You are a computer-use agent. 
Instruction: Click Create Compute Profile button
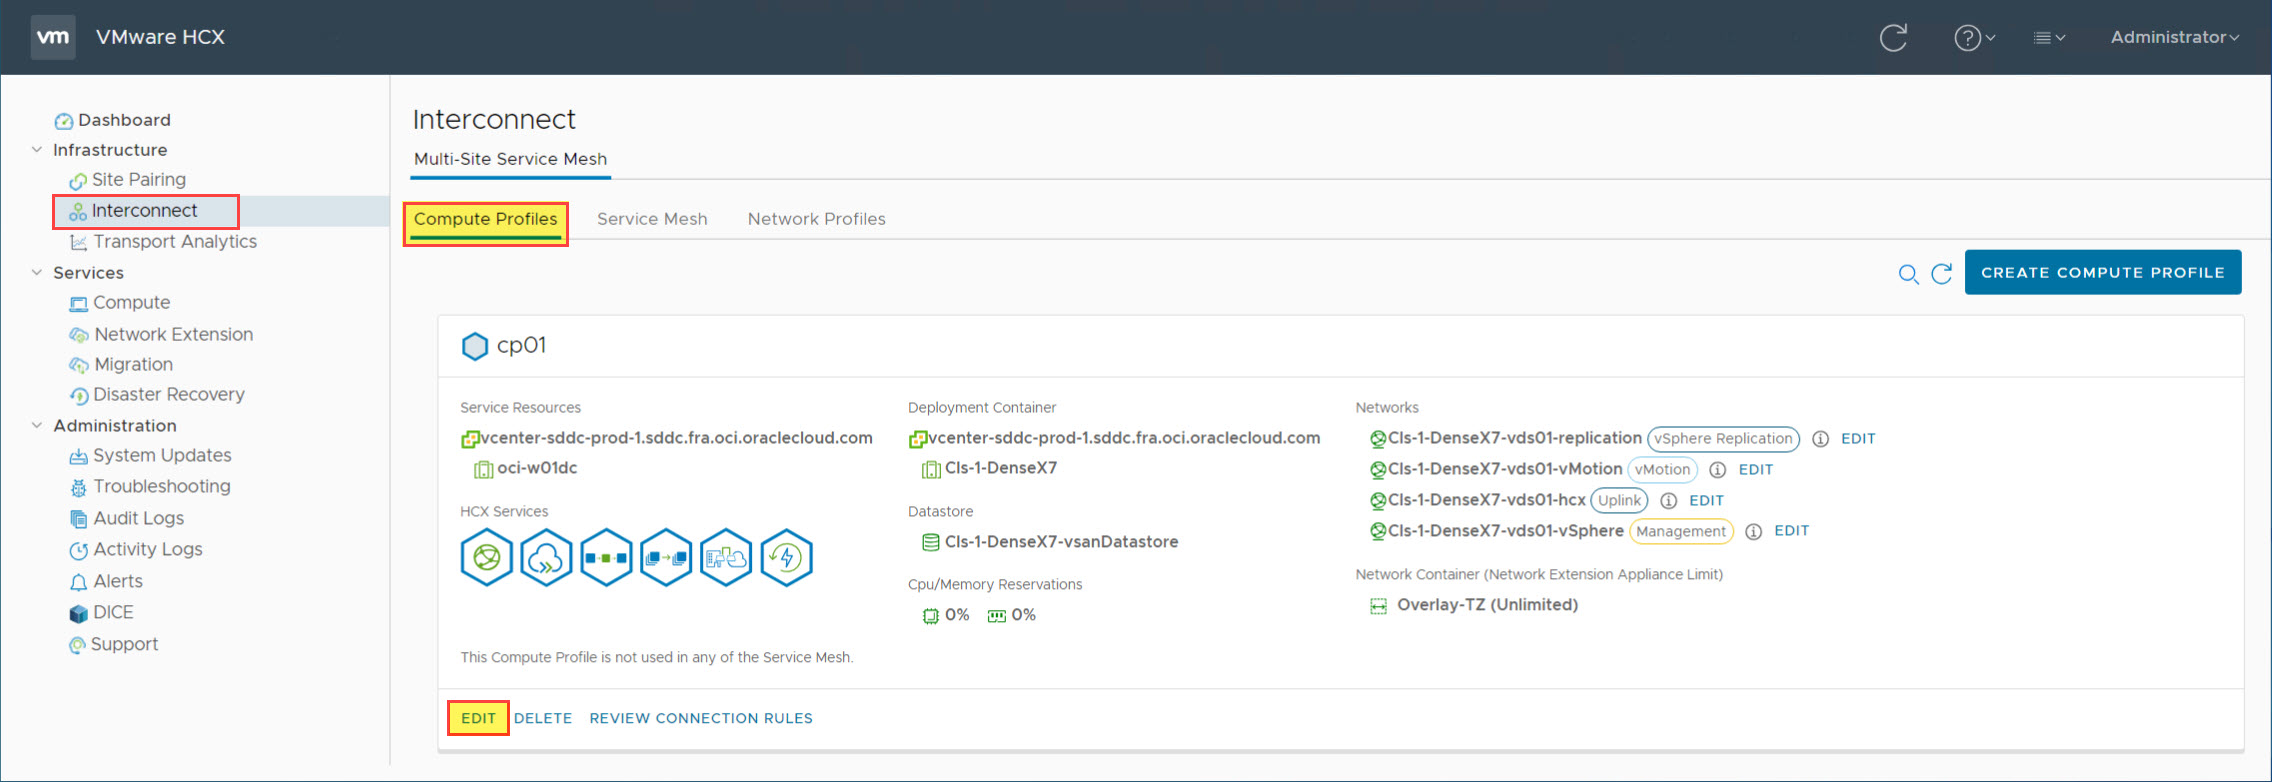(2103, 273)
